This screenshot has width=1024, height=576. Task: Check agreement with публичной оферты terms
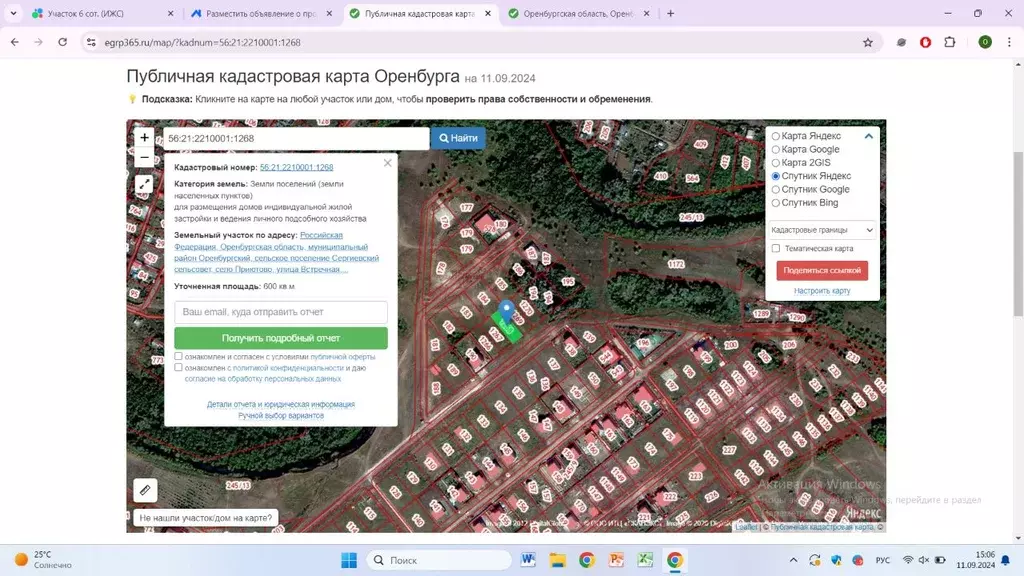[x=179, y=355]
